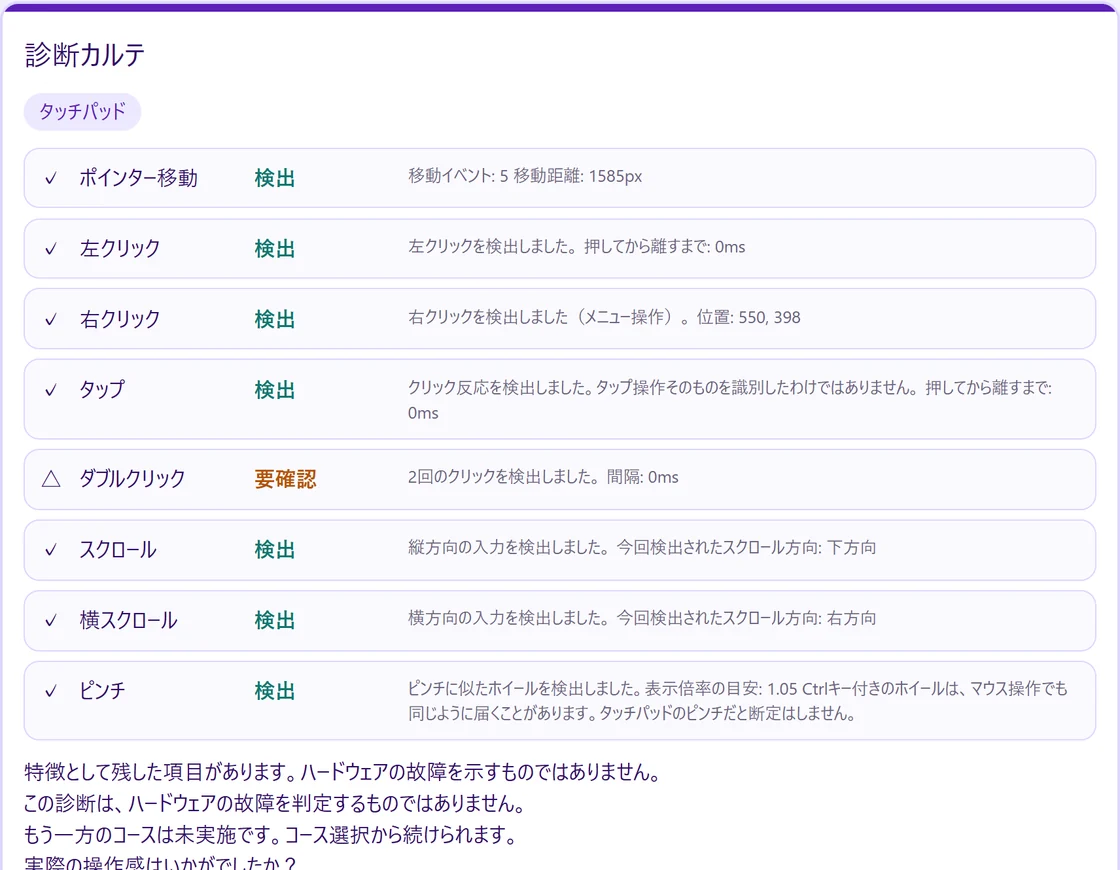Click the 検出 status in 右クリック row
The height and width of the screenshot is (870, 1120).
(275, 319)
